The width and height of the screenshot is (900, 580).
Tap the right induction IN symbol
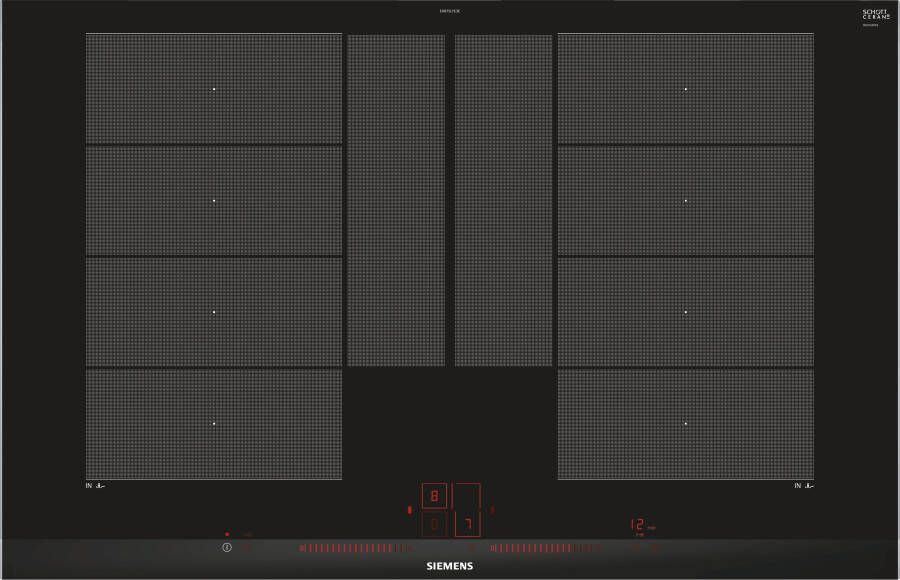[804, 486]
